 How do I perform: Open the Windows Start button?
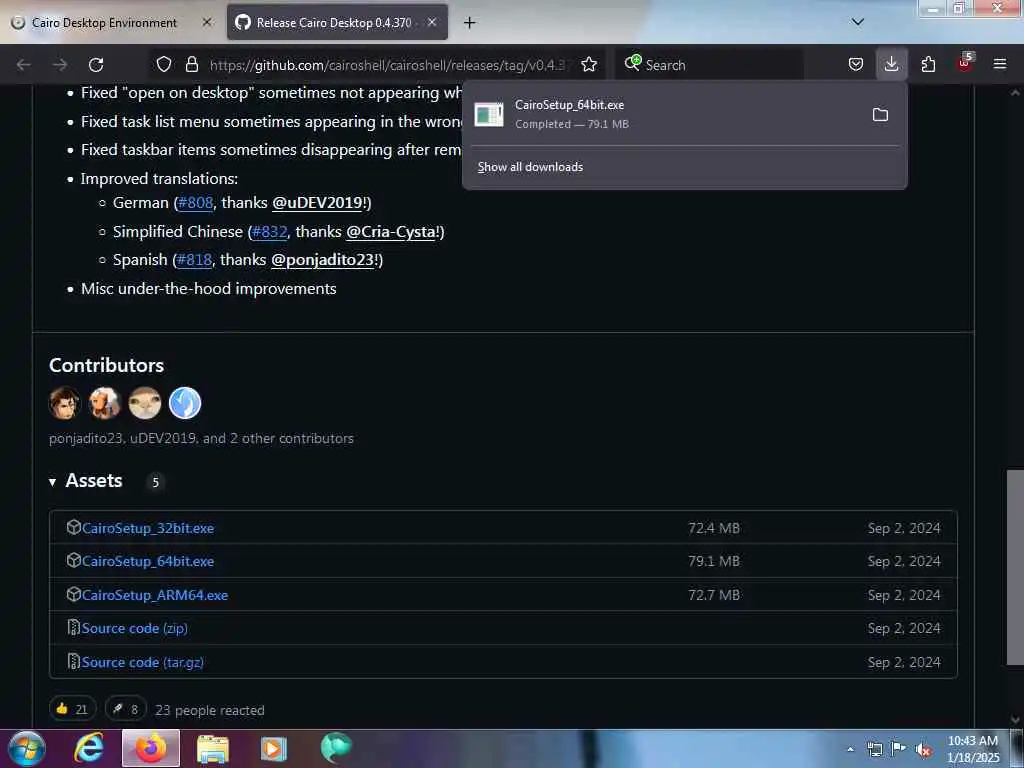point(26,748)
